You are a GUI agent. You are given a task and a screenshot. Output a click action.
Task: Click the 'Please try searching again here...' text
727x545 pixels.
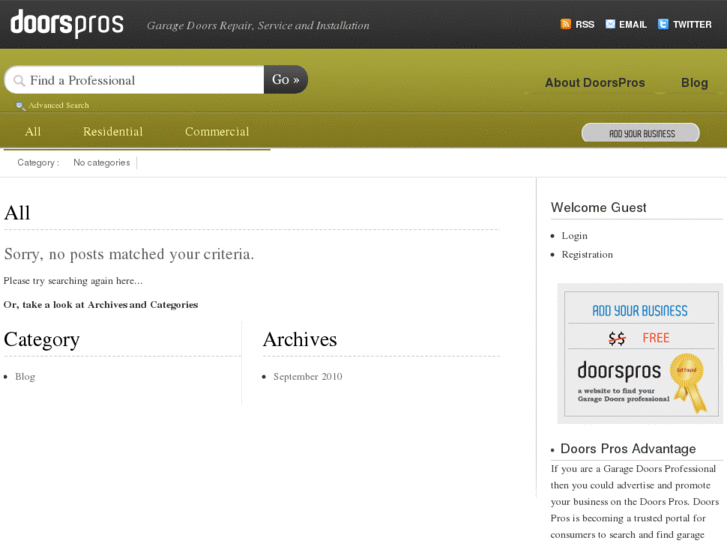point(73,281)
